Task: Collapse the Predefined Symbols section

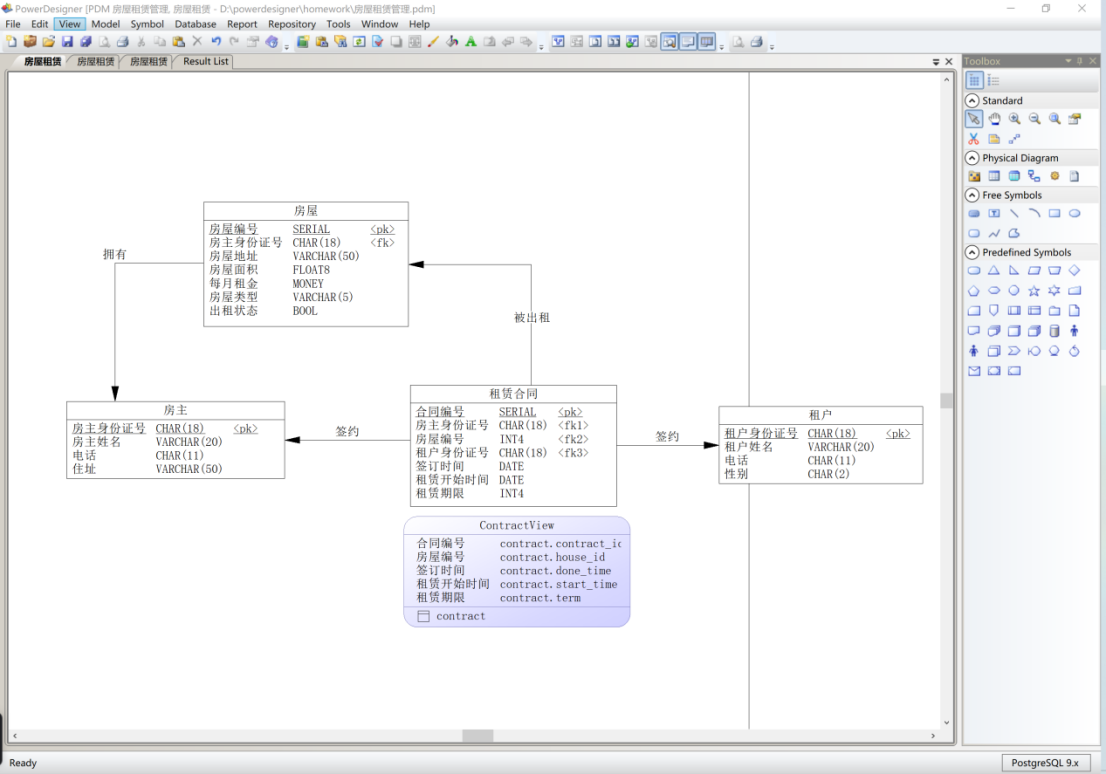Action: (x=972, y=252)
